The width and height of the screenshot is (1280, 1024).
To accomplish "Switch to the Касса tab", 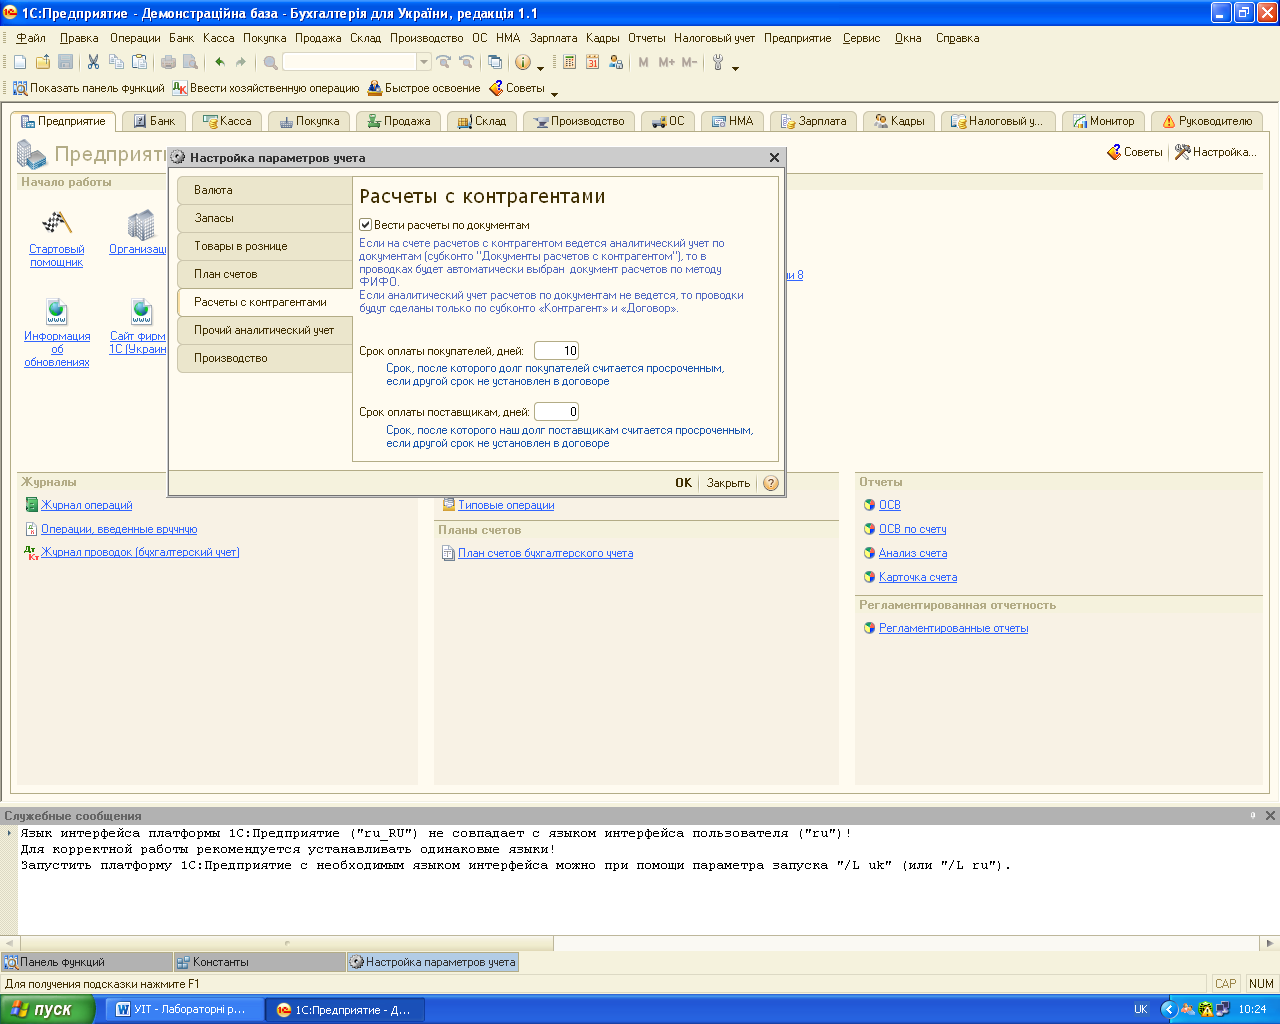I will (227, 121).
